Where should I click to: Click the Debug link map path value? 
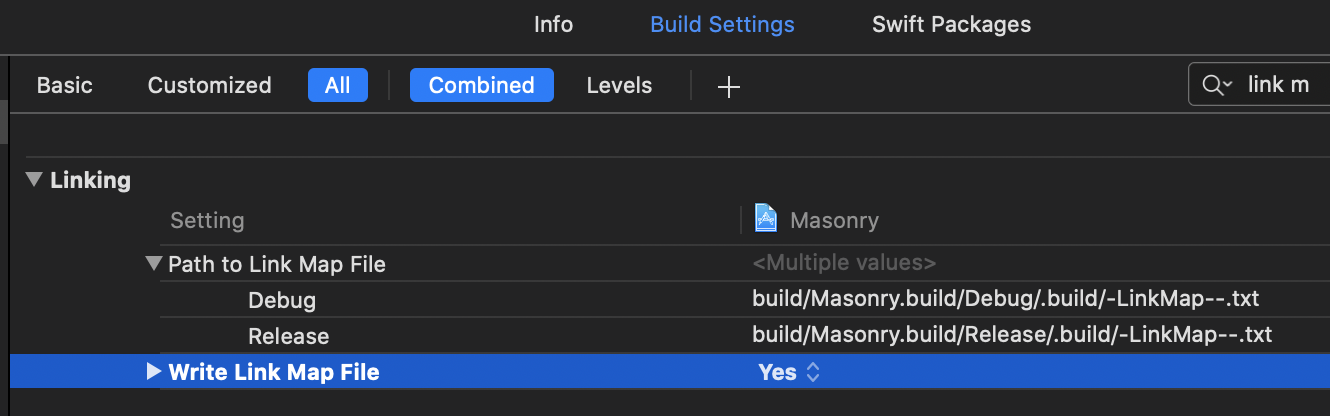[1011, 298]
